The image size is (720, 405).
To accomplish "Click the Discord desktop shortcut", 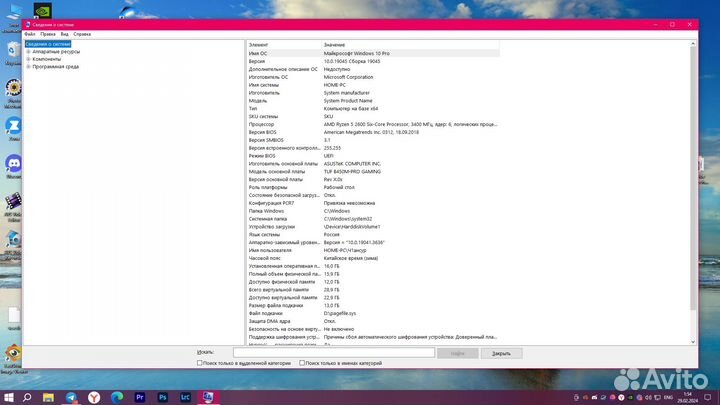I will pyautogui.click(x=14, y=162).
